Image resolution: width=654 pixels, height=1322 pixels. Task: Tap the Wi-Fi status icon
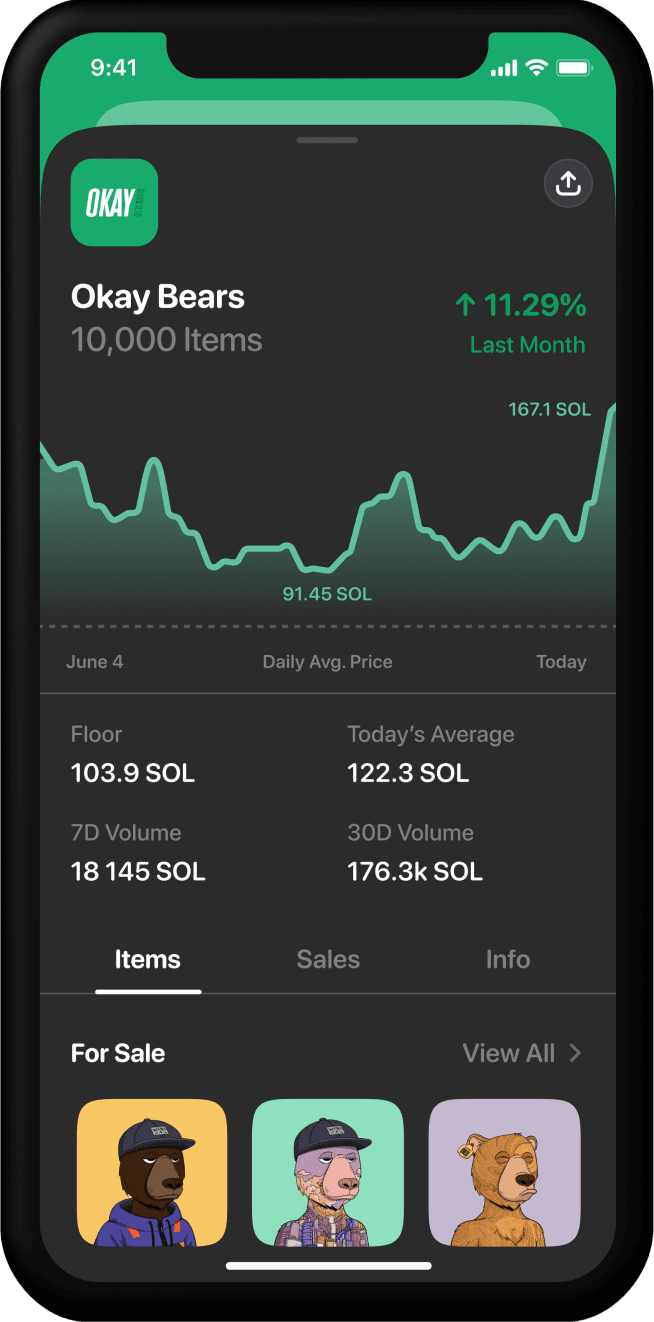tap(537, 68)
